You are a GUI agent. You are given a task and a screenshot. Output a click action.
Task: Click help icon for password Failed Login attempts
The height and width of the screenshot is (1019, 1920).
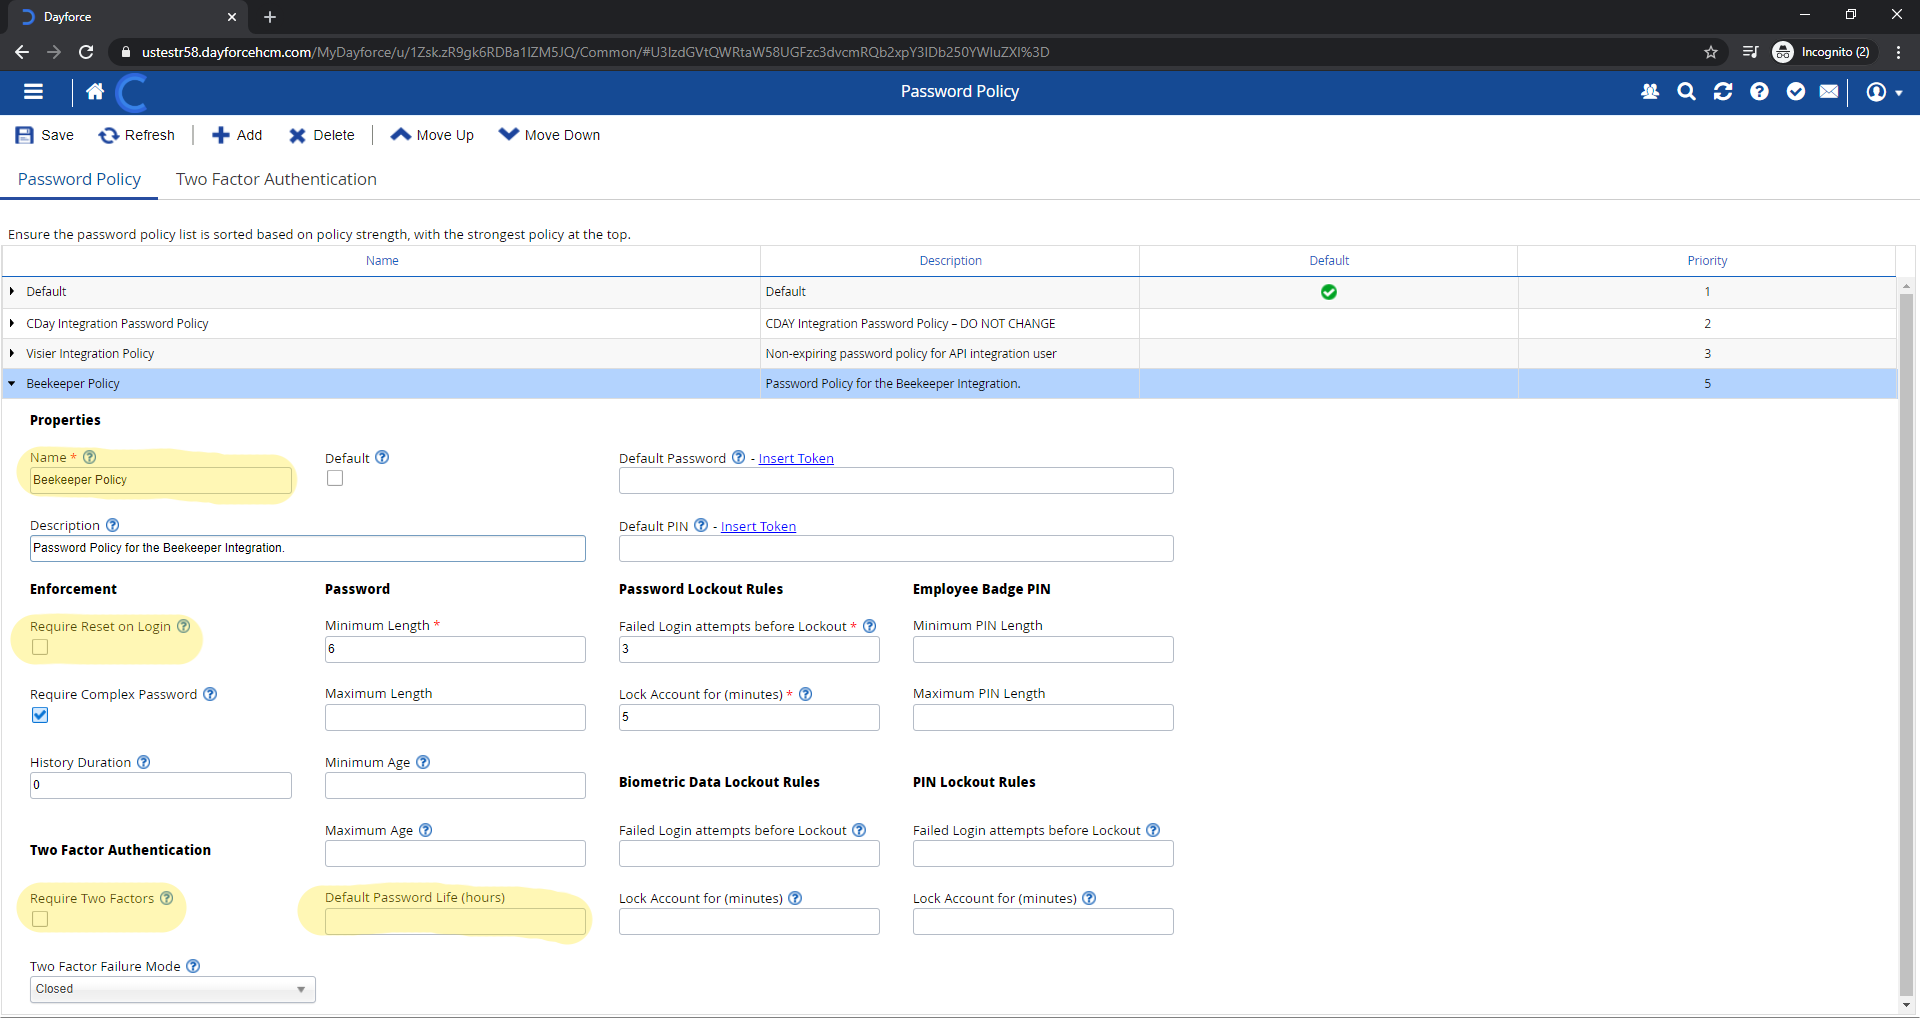pos(870,626)
